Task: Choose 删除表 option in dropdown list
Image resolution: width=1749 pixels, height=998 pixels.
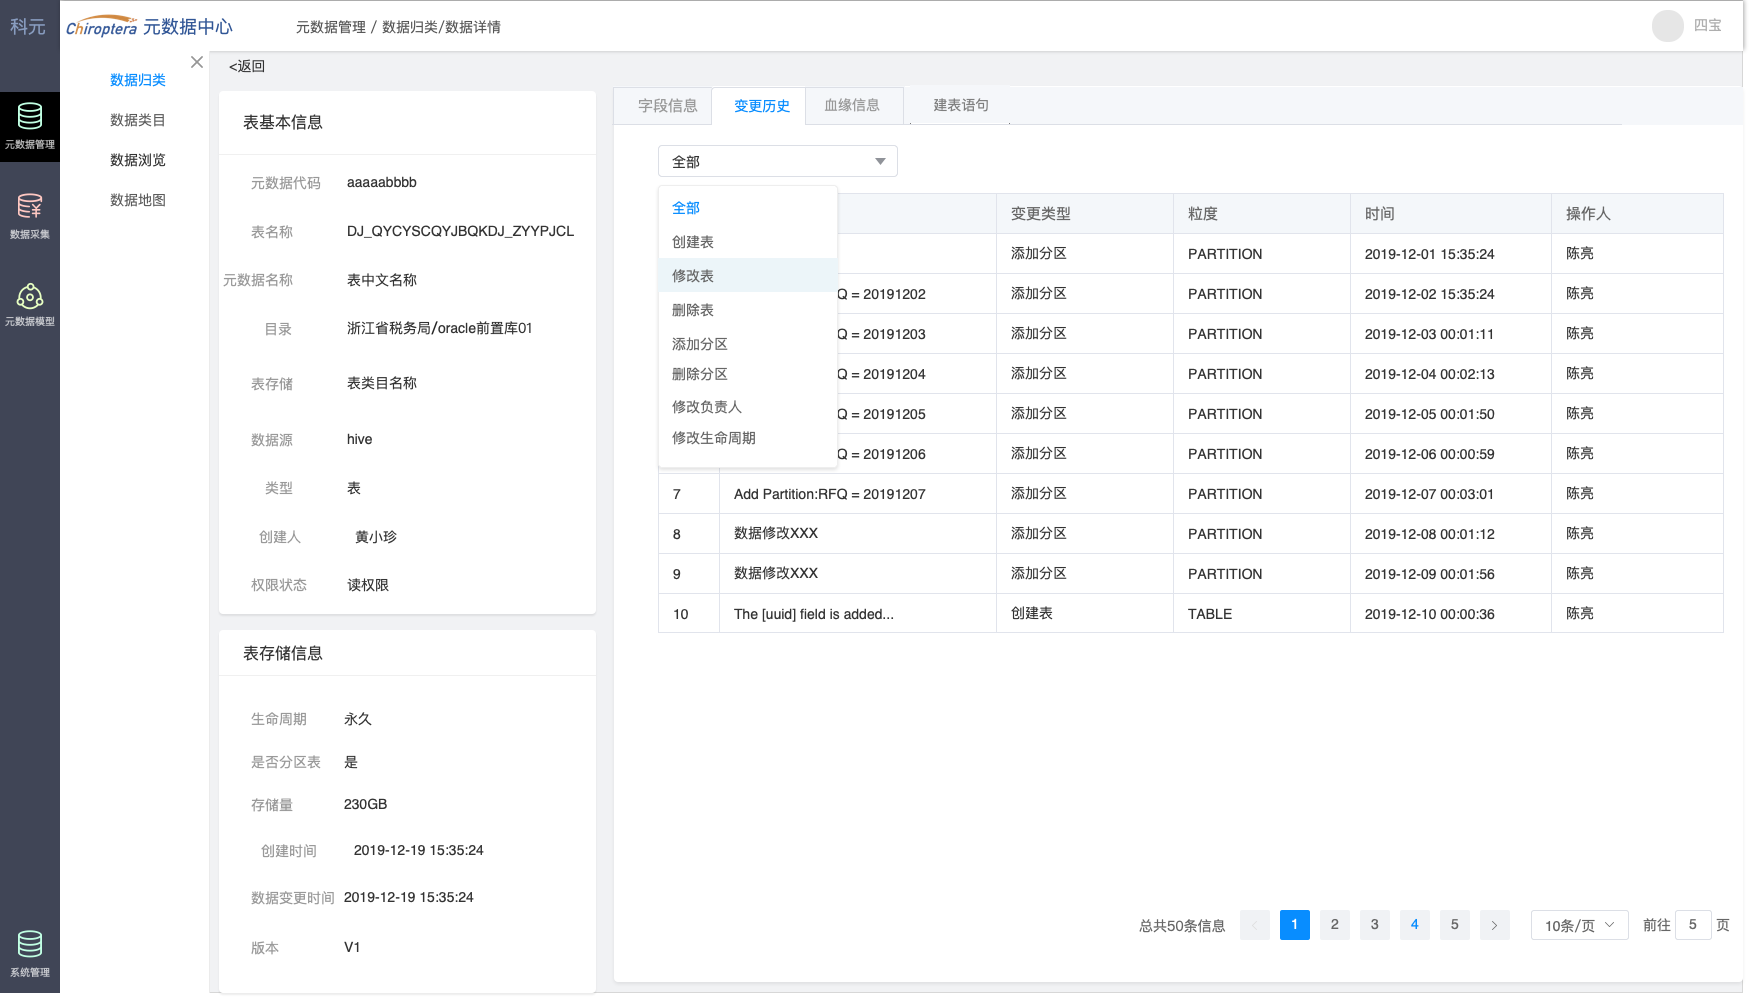Action: coord(748,310)
